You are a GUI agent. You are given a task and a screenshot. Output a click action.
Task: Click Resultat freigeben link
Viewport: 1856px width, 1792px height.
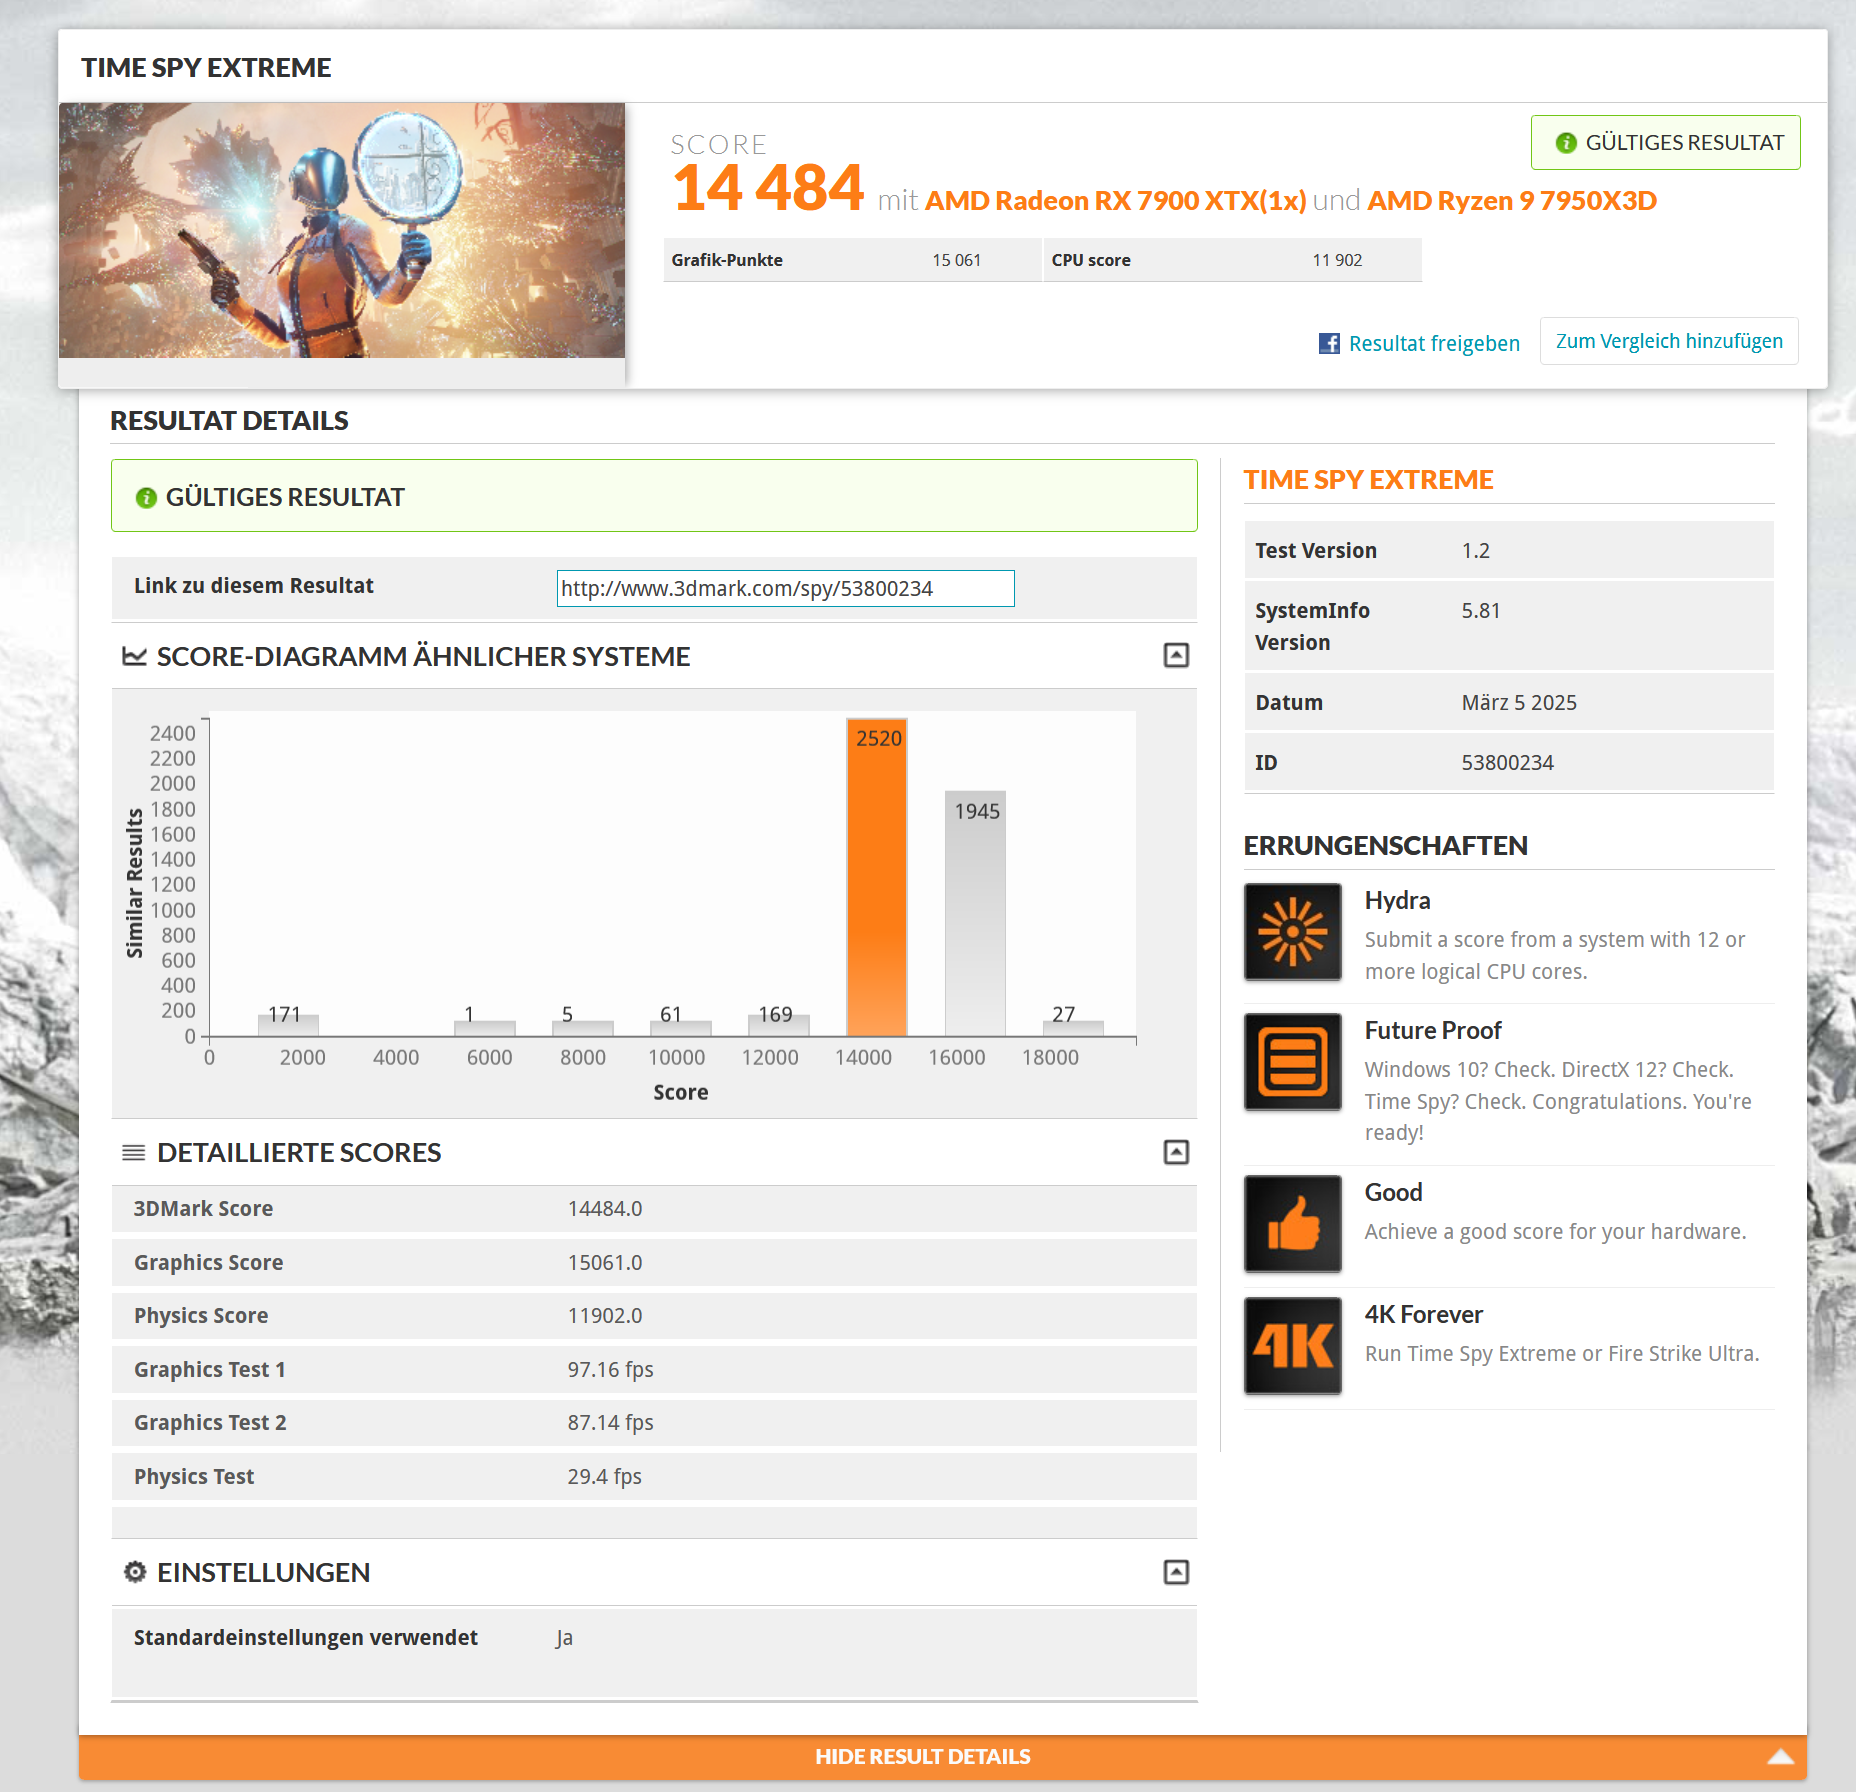pyautogui.click(x=1434, y=343)
